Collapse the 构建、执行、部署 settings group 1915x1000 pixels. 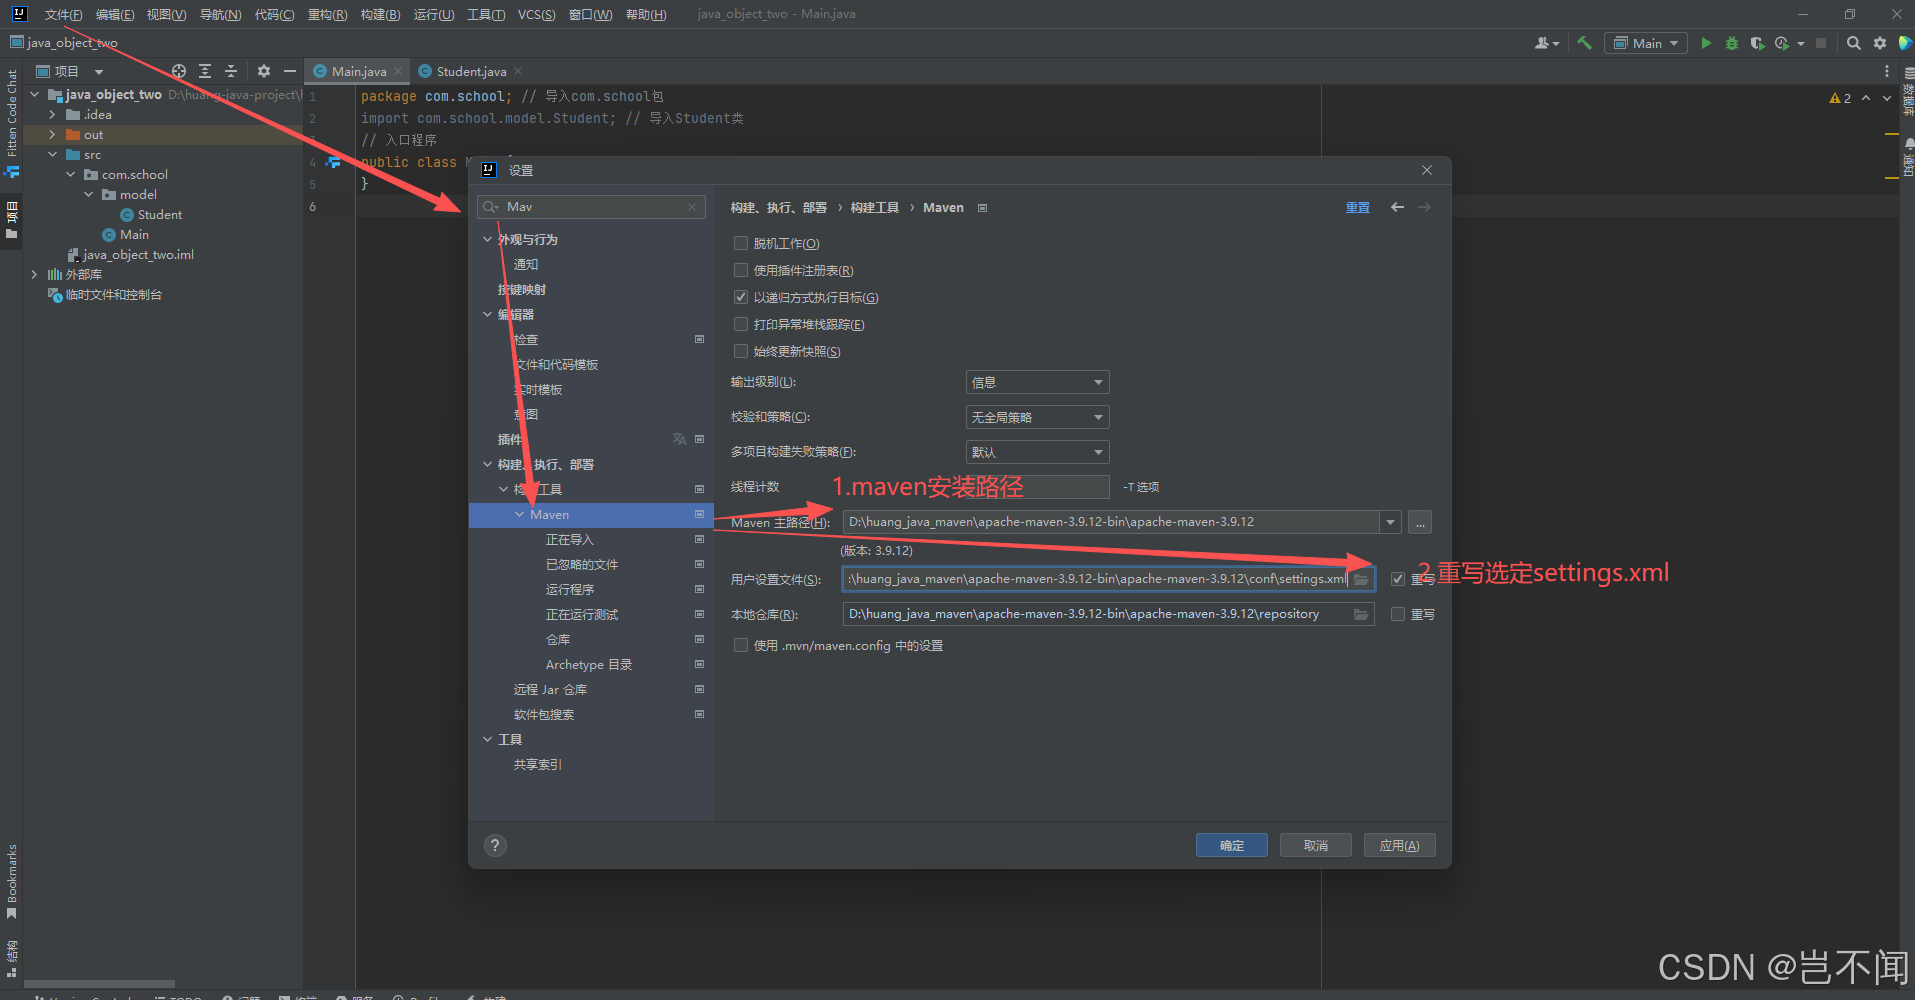coord(487,464)
